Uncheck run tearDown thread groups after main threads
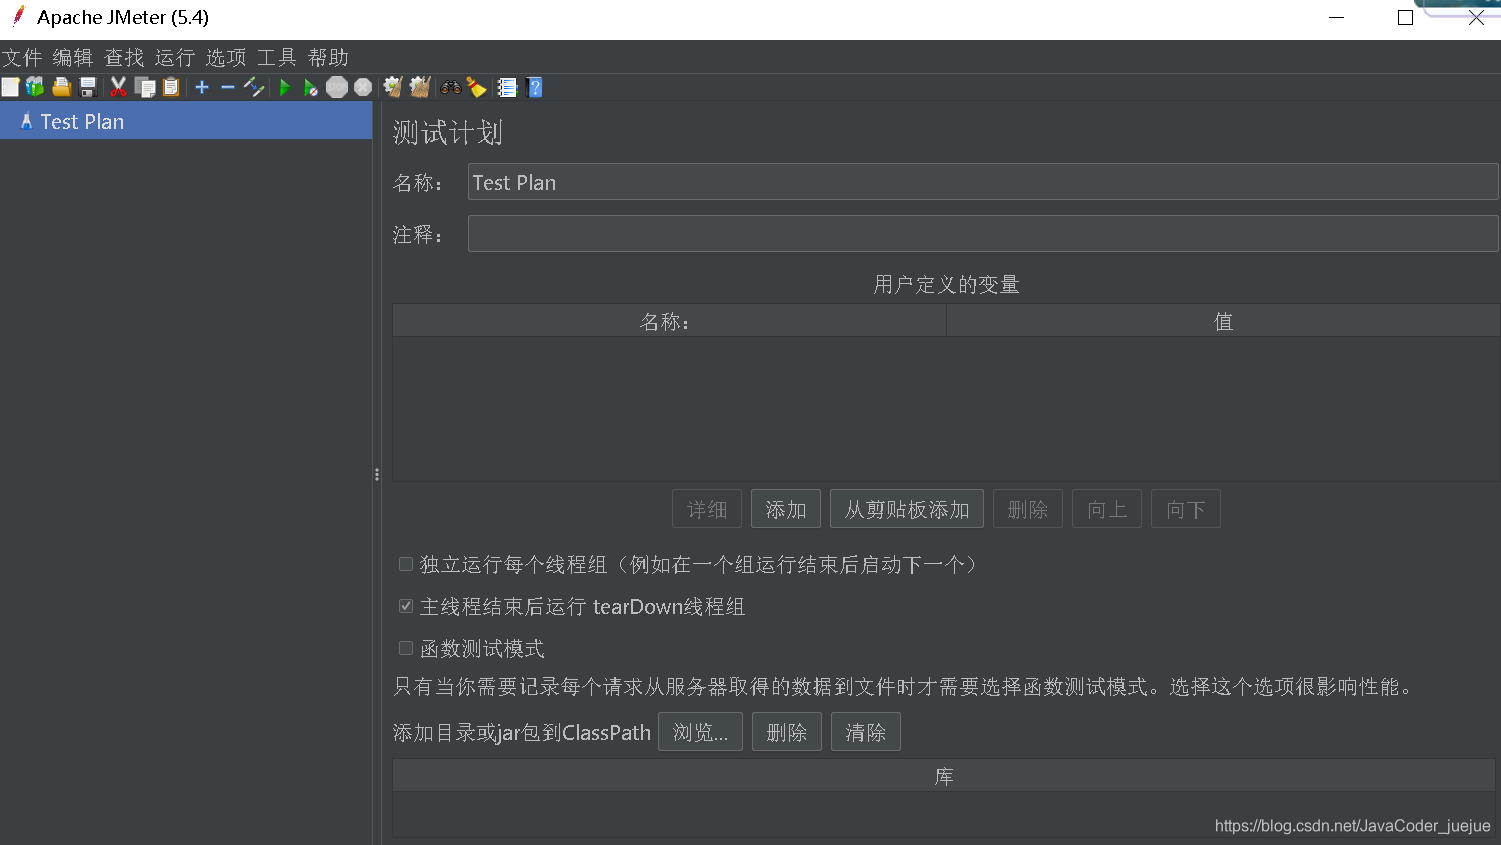Viewport: 1501px width, 845px height. [406, 606]
